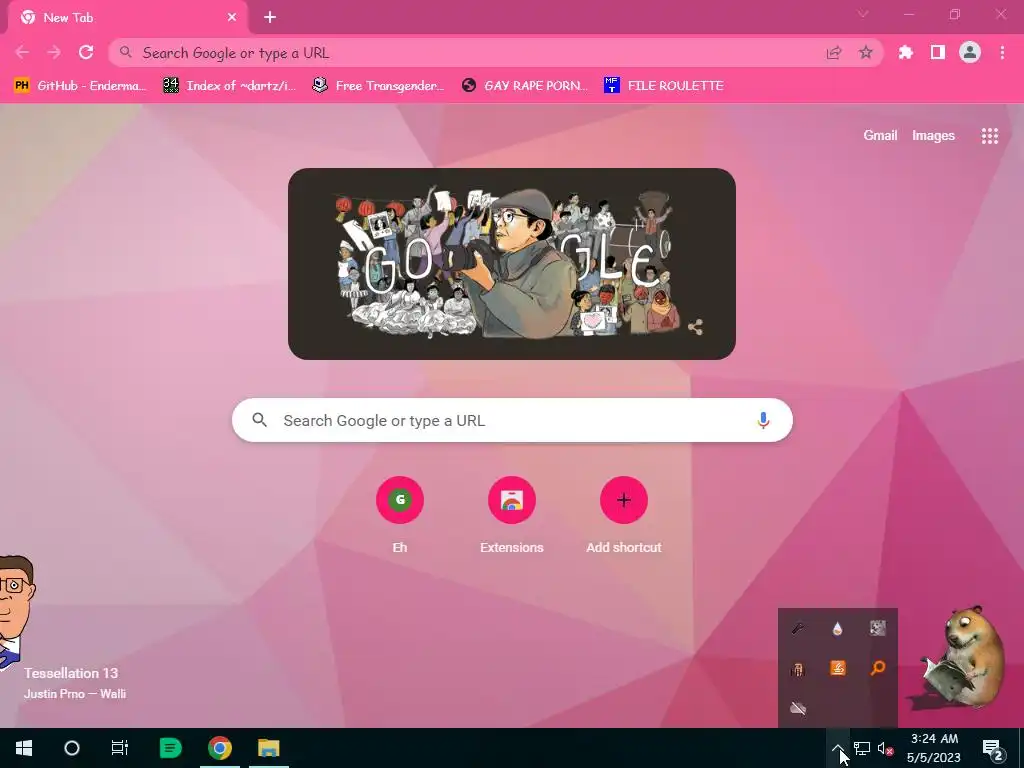Click the back navigation arrow
The height and width of the screenshot is (768, 1024).
[22, 52]
